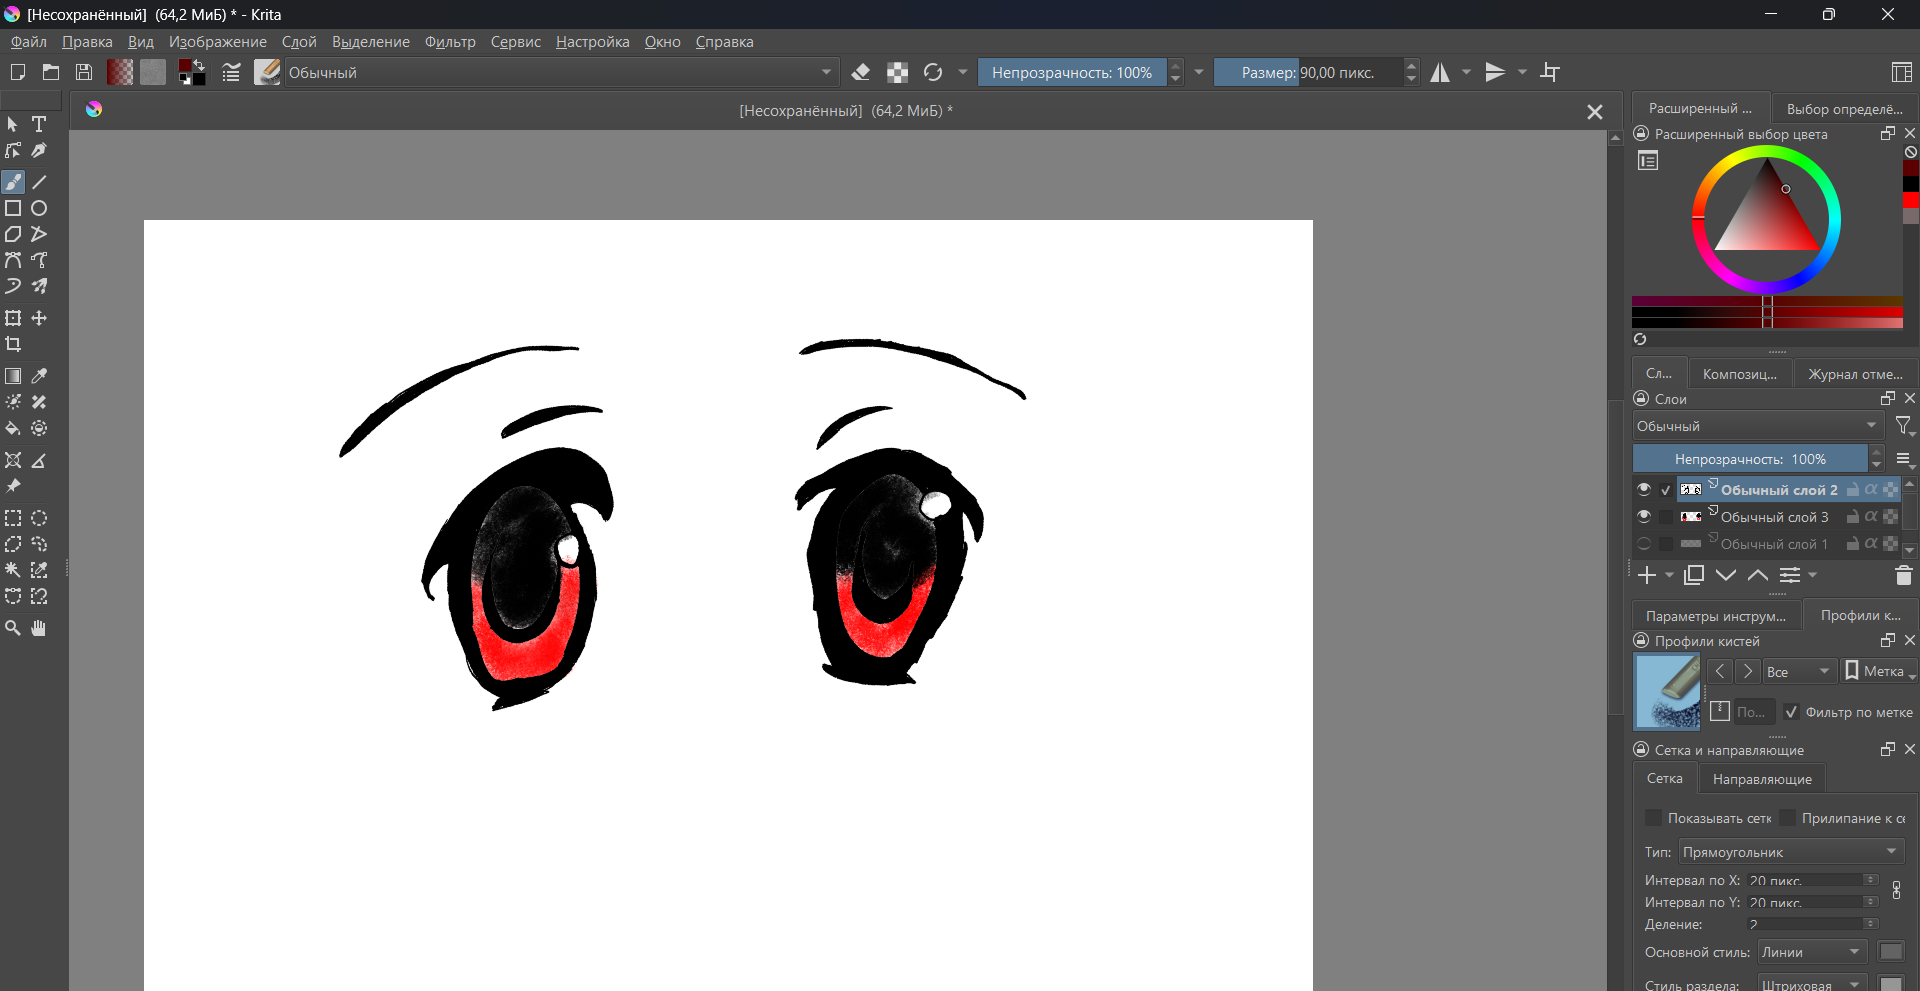This screenshot has height=991, width=1920.
Task: Select the Rectangle shape tool
Action: 13,208
